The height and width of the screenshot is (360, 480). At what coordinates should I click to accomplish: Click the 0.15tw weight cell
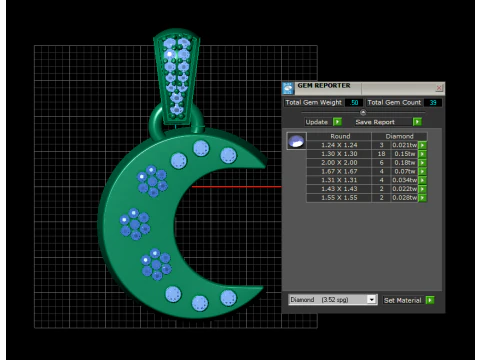(x=405, y=154)
